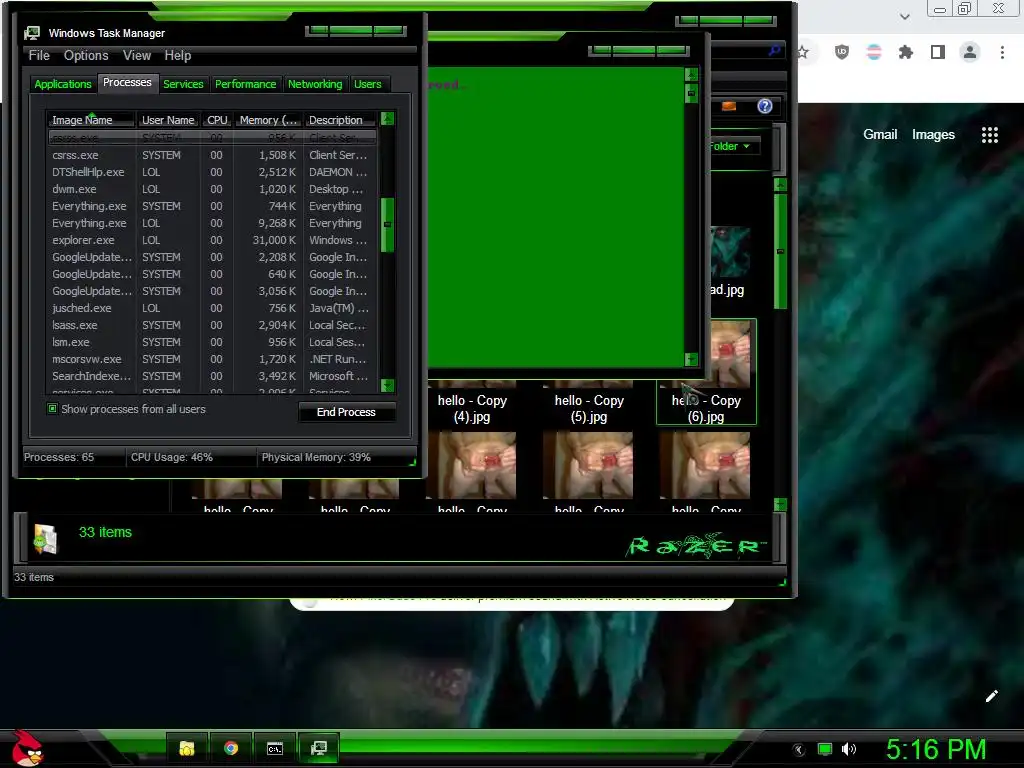Sort processes by Image Name column
The width and height of the screenshot is (1024, 768).
[x=91, y=120]
